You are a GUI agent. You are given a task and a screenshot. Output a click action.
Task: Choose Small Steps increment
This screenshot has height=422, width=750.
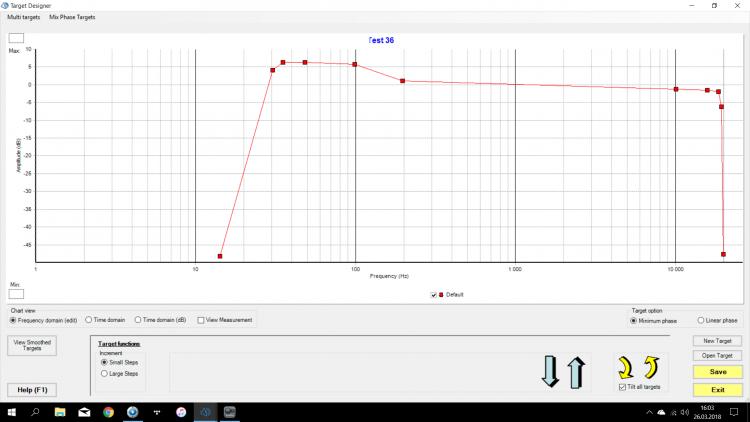(120, 363)
